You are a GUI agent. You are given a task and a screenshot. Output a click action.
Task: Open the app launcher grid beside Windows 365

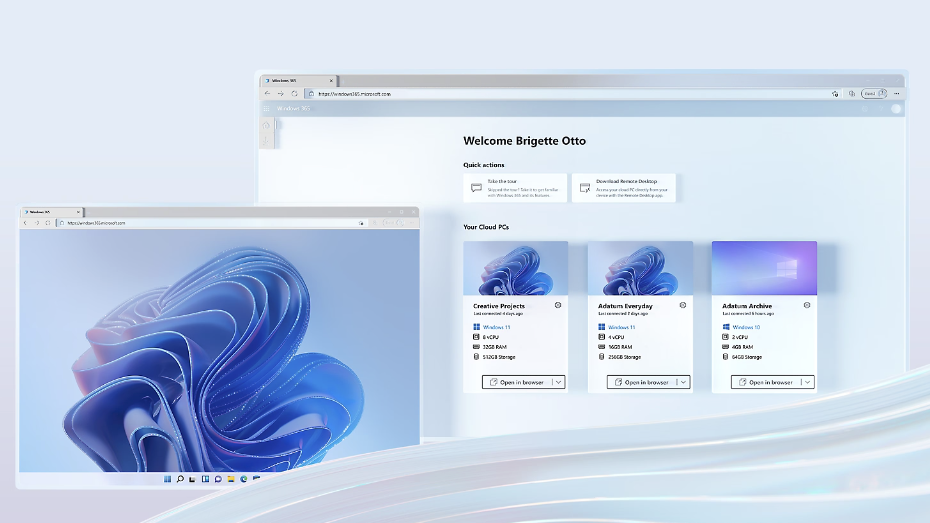coord(266,109)
